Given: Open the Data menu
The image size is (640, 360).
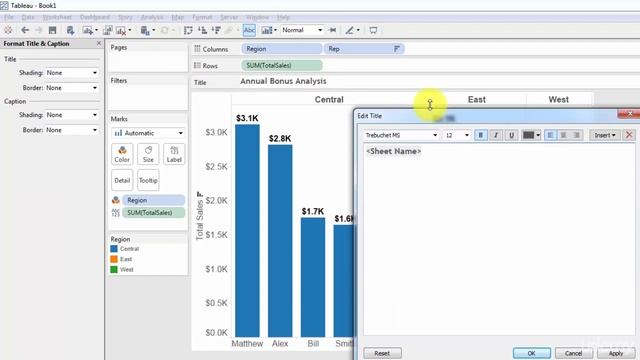Looking at the screenshot, I should coord(28,17).
